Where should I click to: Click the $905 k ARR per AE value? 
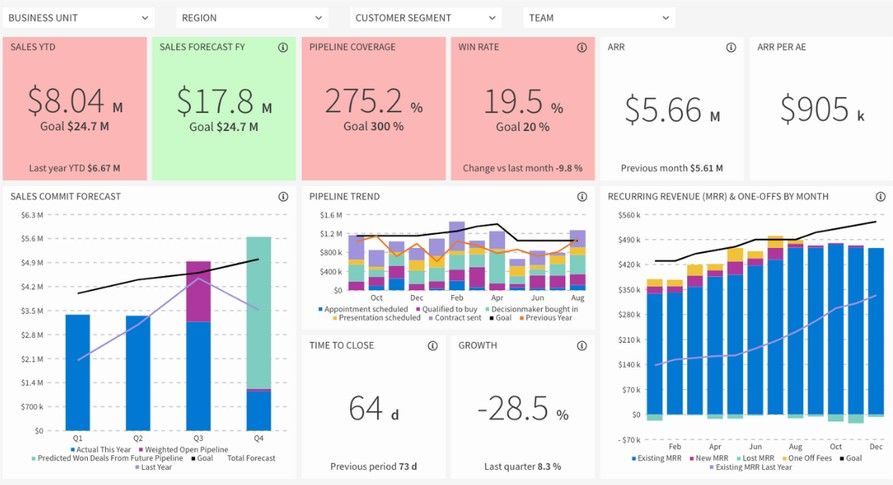point(822,109)
